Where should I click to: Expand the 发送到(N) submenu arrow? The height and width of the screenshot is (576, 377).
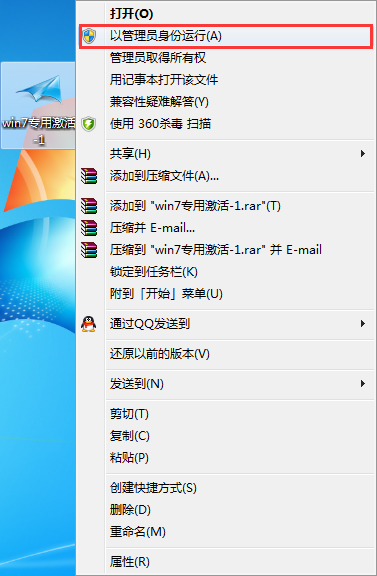point(363,384)
